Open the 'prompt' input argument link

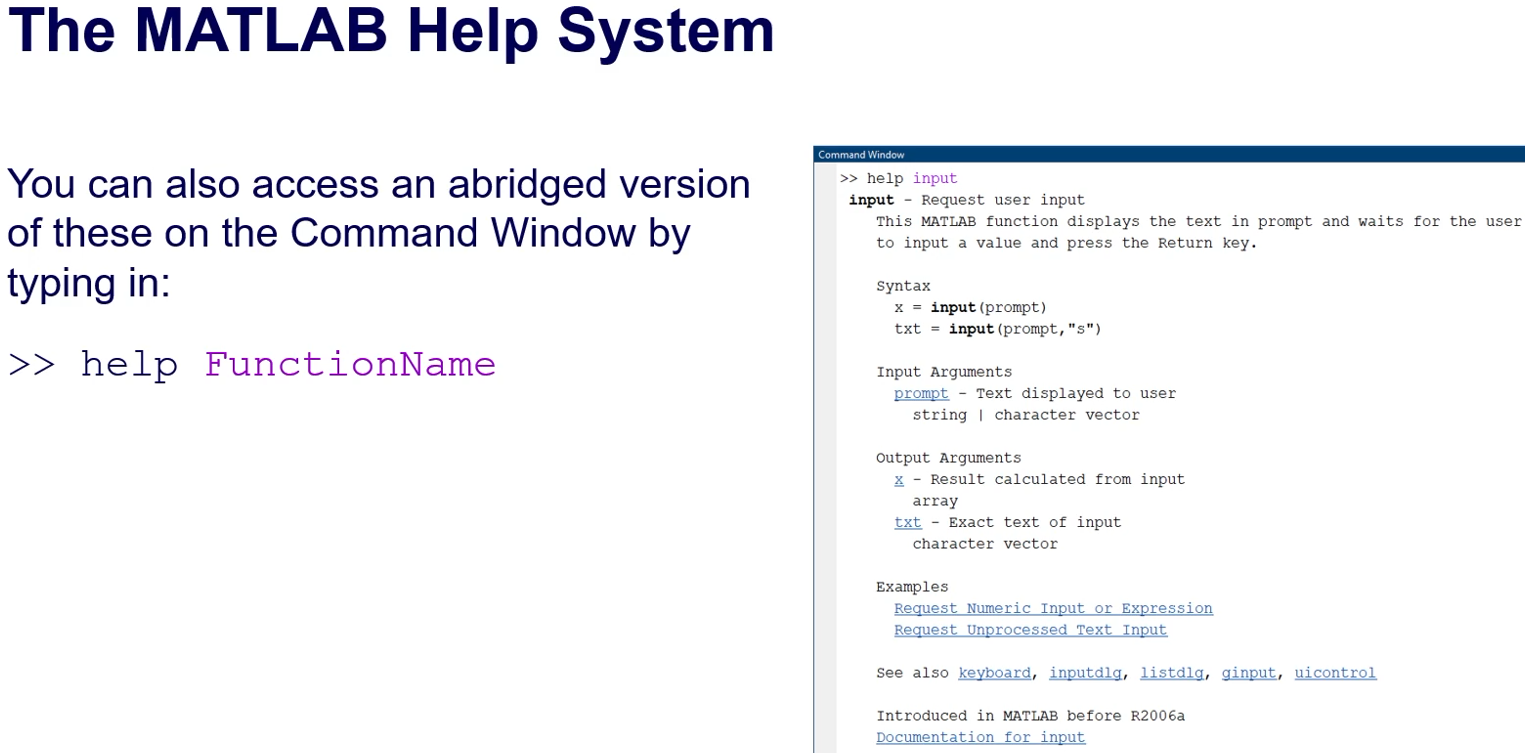[921, 393]
